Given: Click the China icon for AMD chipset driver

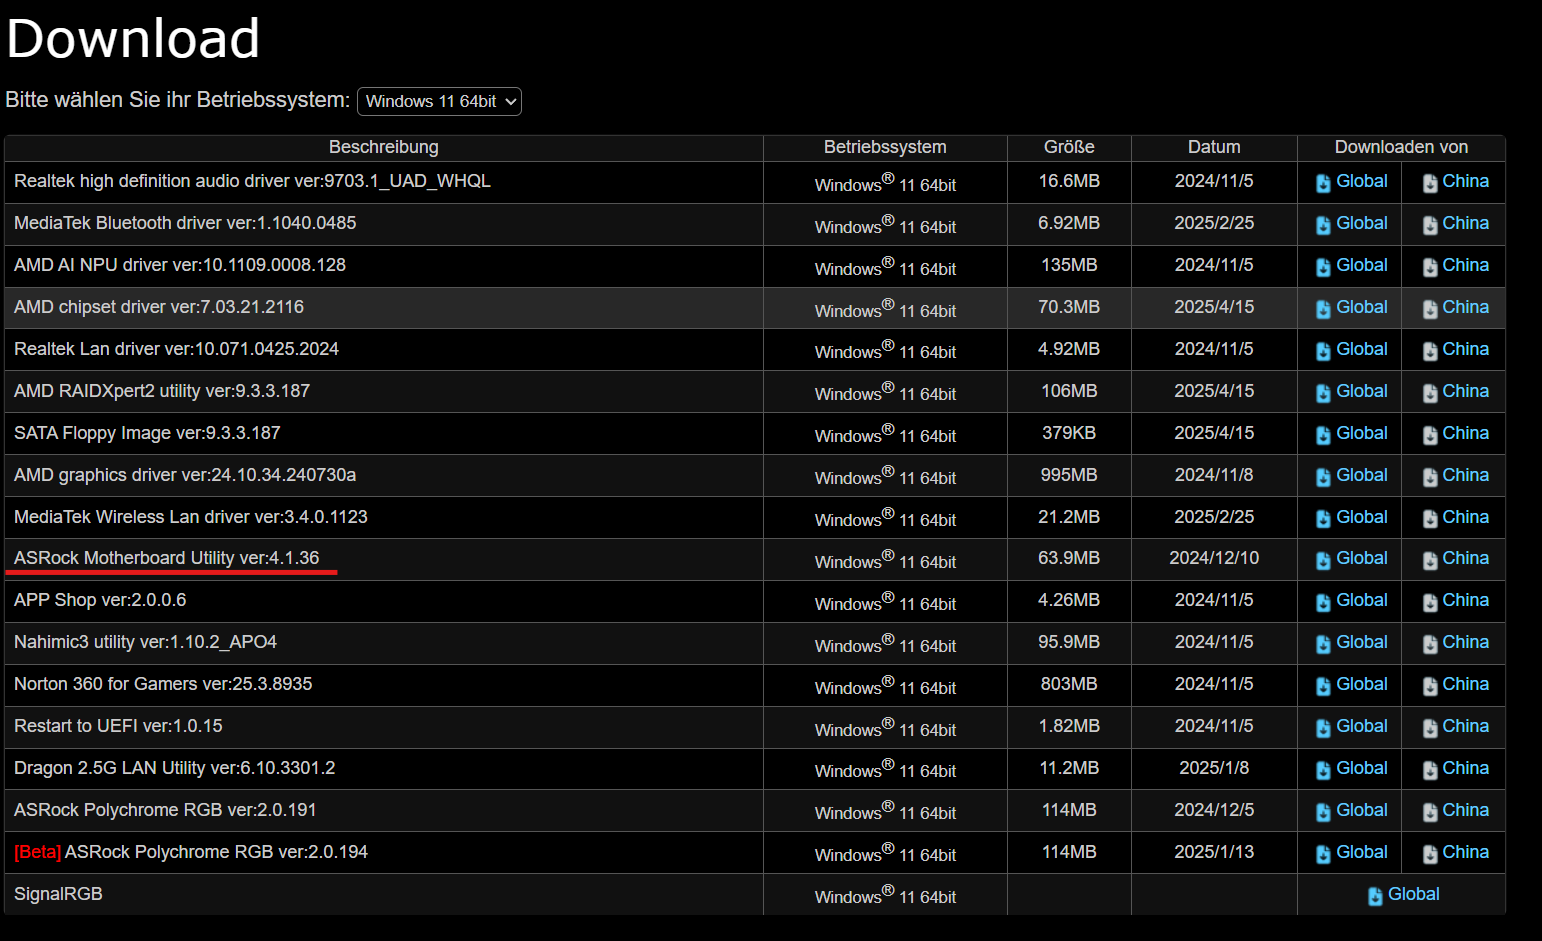Looking at the screenshot, I should [1430, 309].
